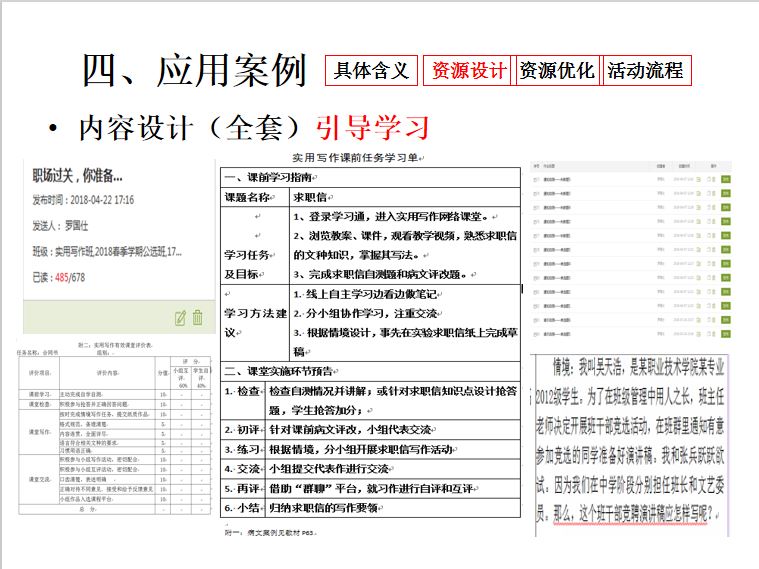Click the red 引导学习 text
This screenshot has height=569, width=759.
[x=372, y=127]
